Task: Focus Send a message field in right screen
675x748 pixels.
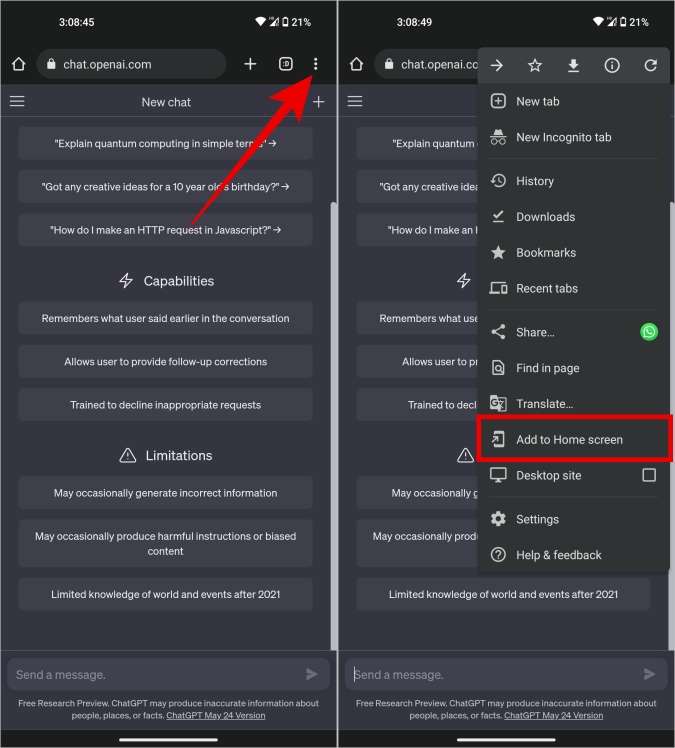Action: 506,674
